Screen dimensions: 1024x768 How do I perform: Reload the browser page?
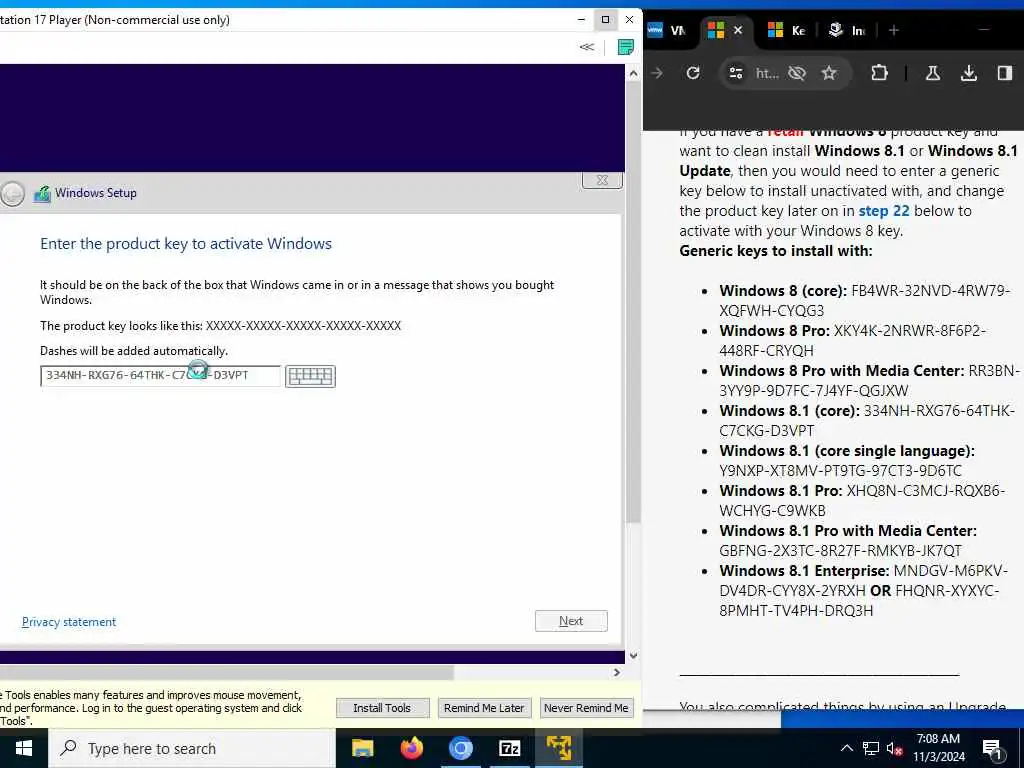(693, 73)
